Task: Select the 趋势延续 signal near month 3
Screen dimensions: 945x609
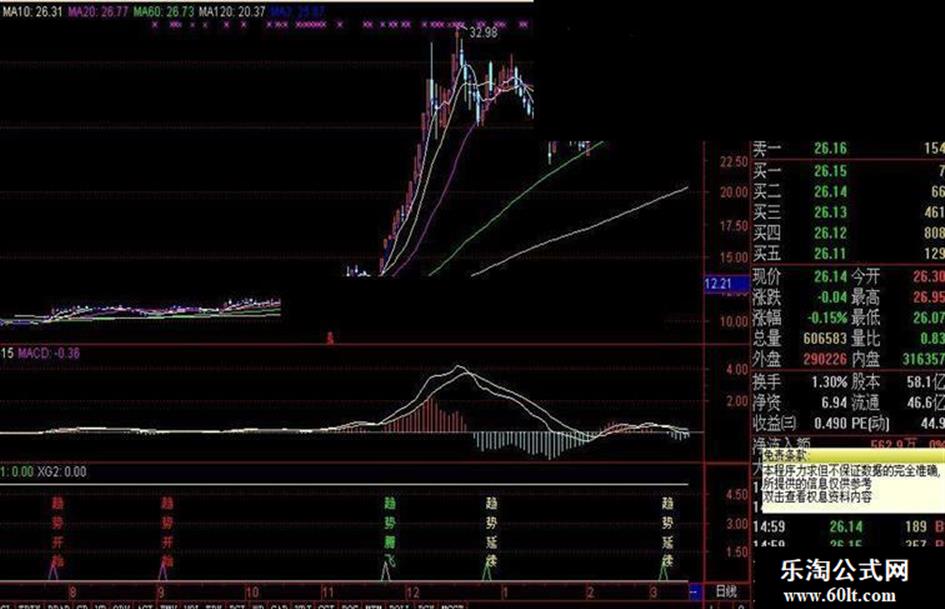Action: (x=667, y=534)
